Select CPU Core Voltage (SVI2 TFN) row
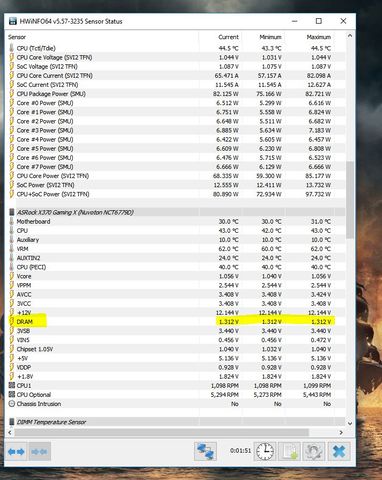Screen dimensions: 382x480 click(x=176, y=57)
